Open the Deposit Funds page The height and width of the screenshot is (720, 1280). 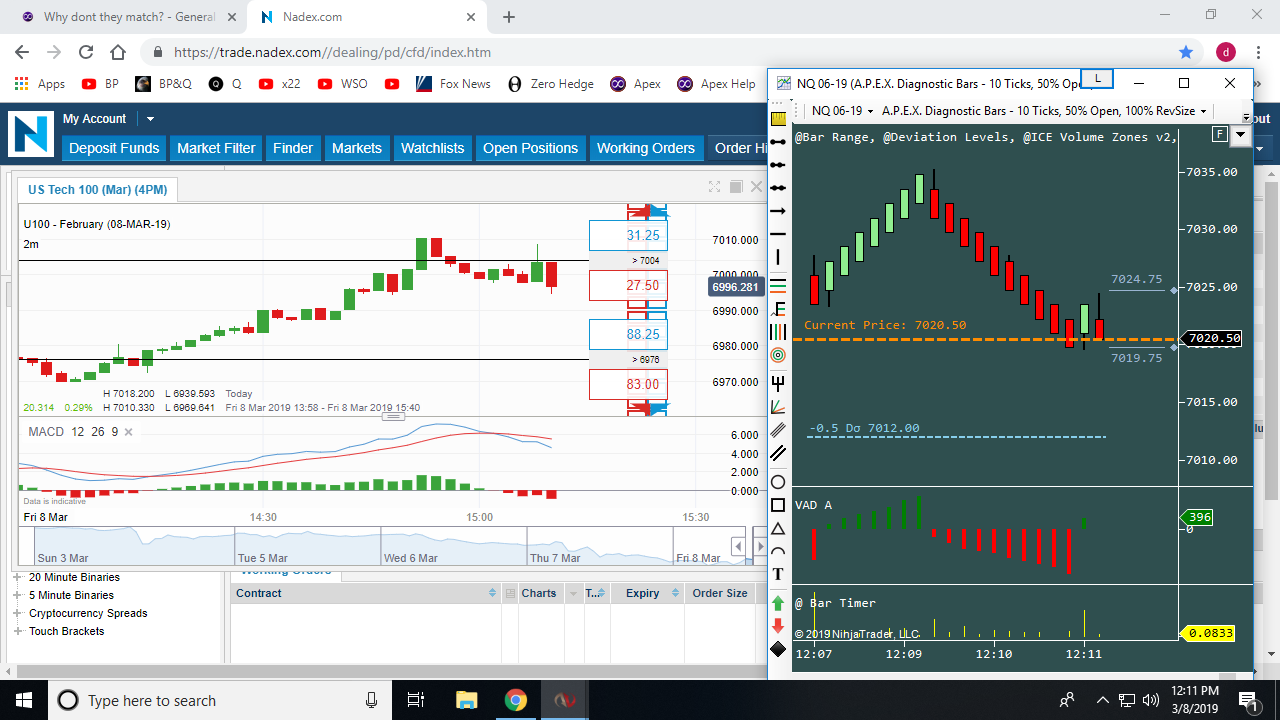[x=114, y=148]
